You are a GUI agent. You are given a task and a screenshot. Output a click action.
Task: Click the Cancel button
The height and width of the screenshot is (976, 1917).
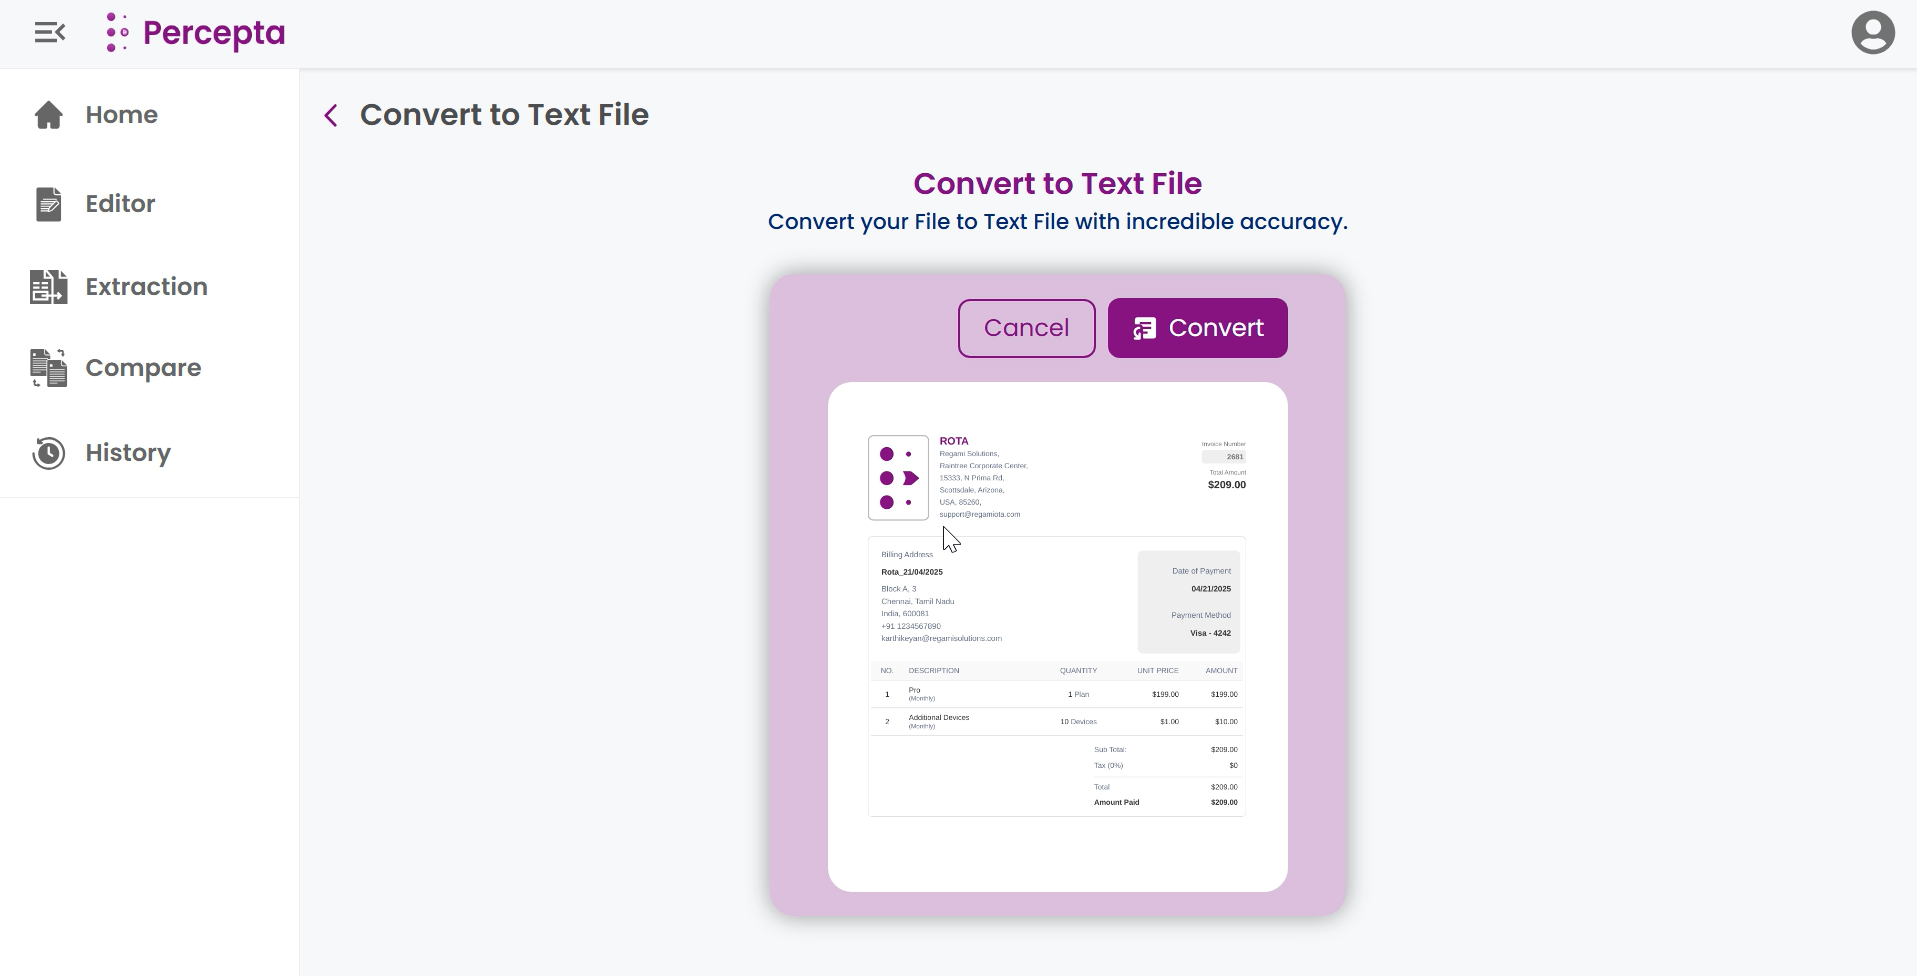point(1026,328)
